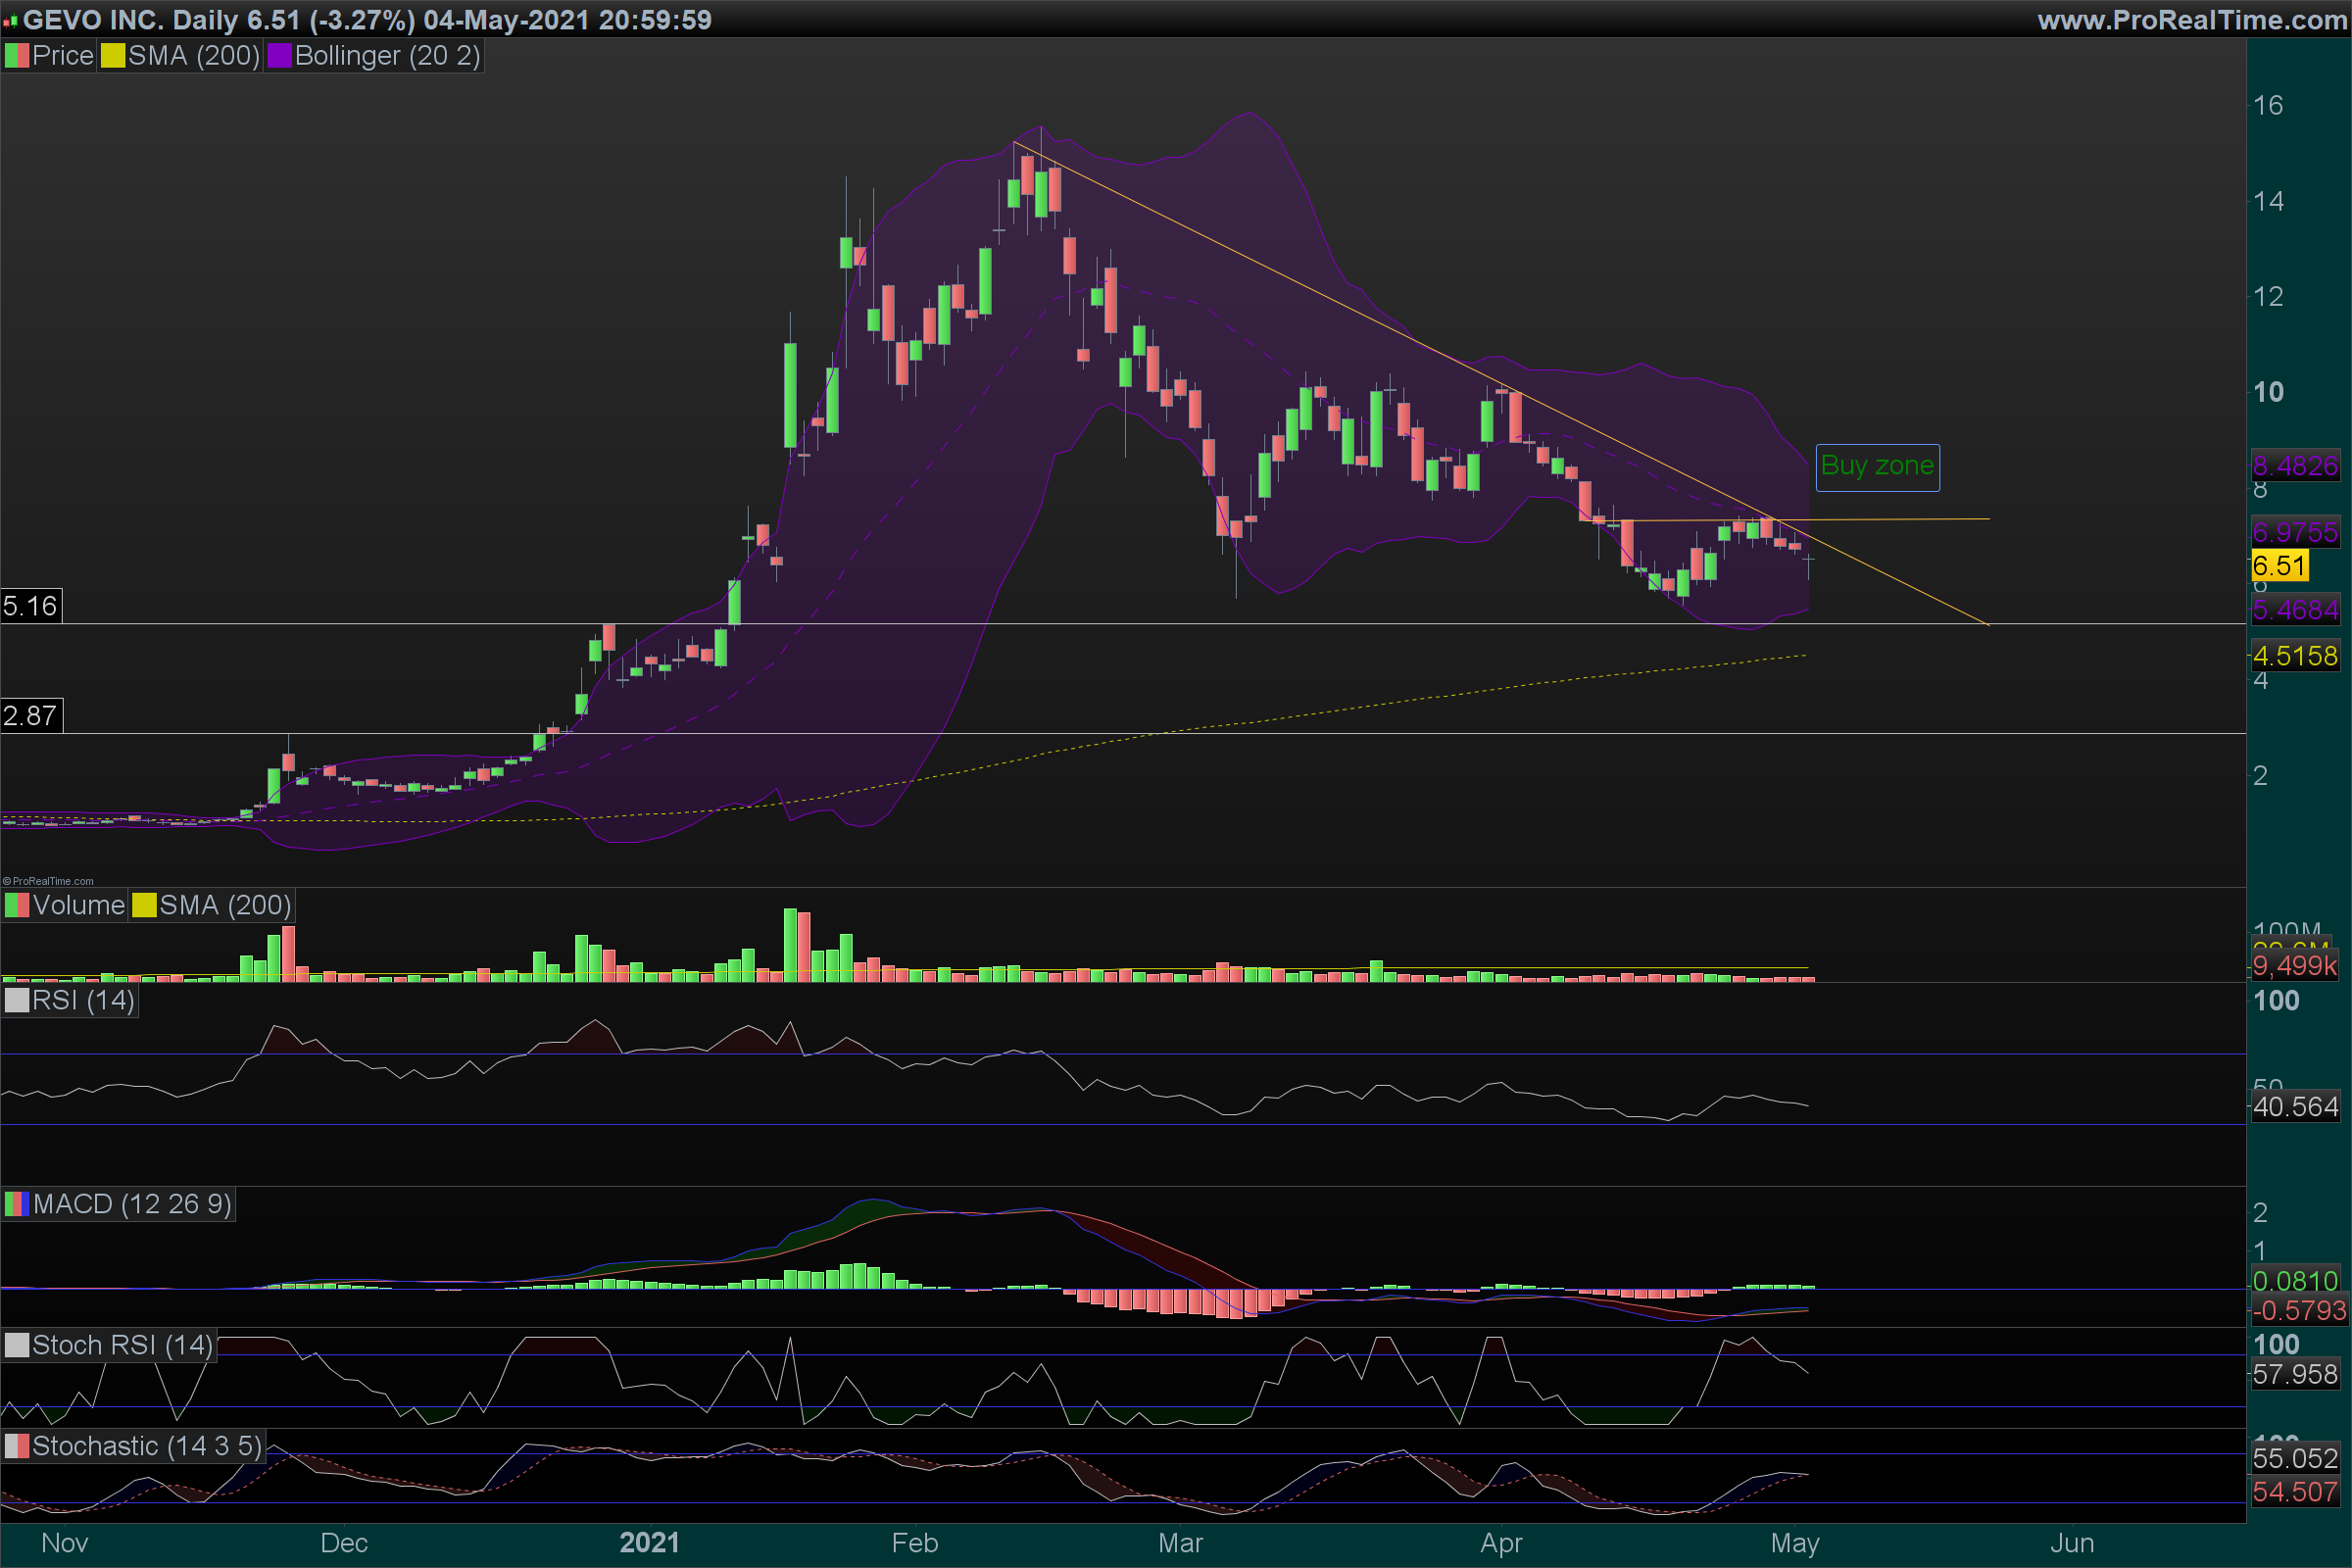2352x1568 pixels.
Task: Click the MACD (12 26 9) legend icon
Action: coord(17,1204)
